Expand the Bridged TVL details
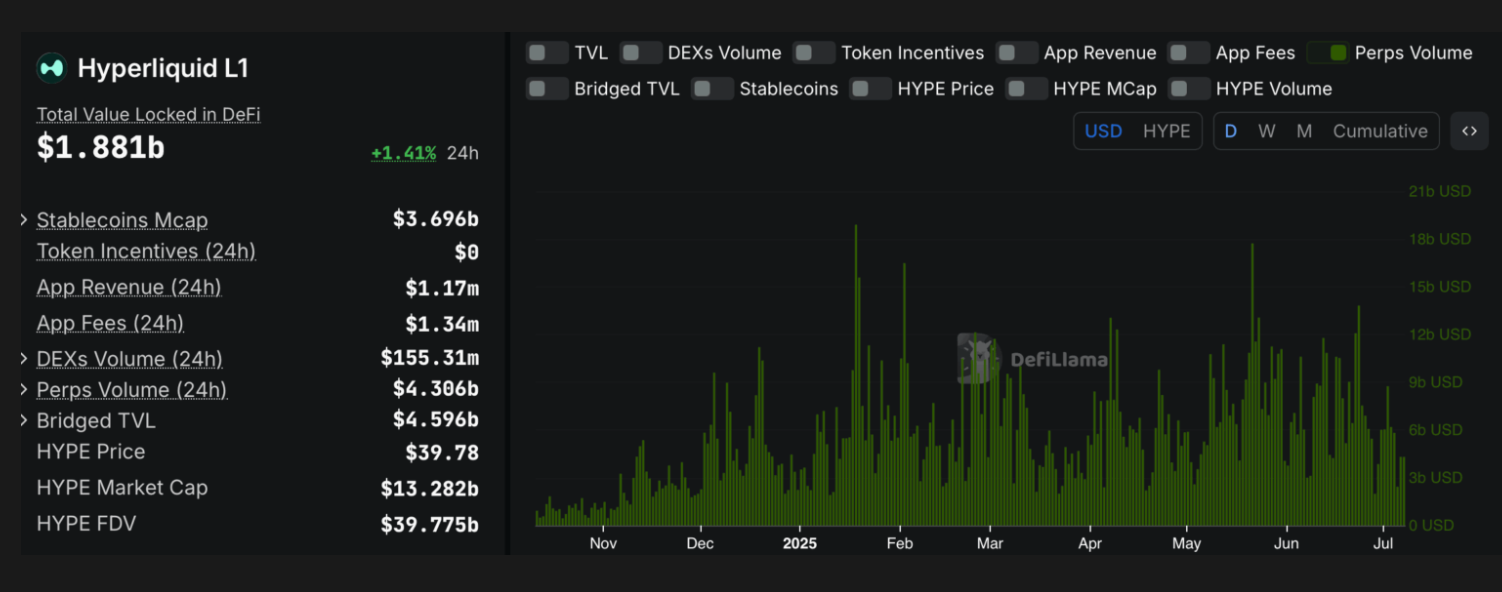The width and height of the screenshot is (1502, 592). click(24, 421)
